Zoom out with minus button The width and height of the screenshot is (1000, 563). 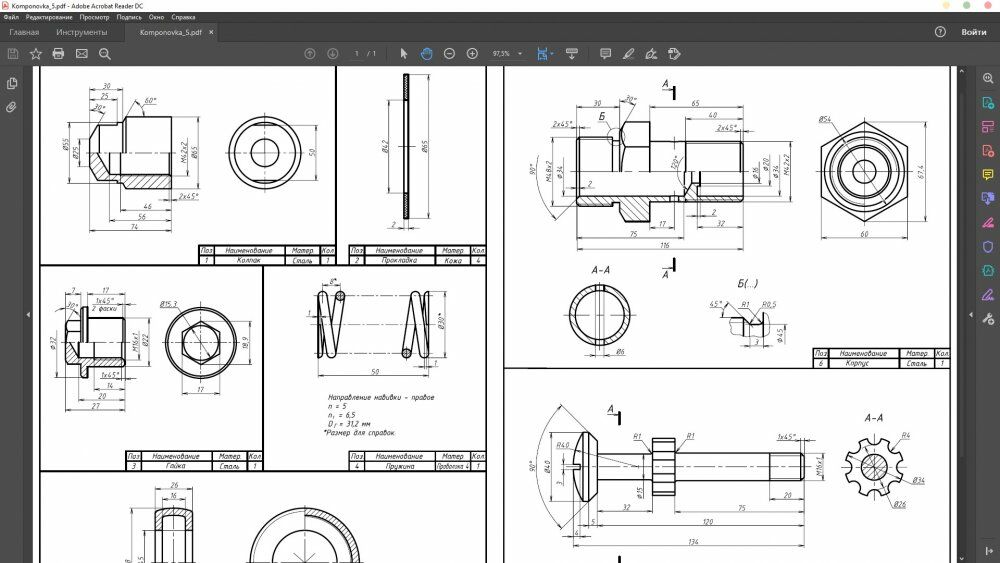[450, 54]
